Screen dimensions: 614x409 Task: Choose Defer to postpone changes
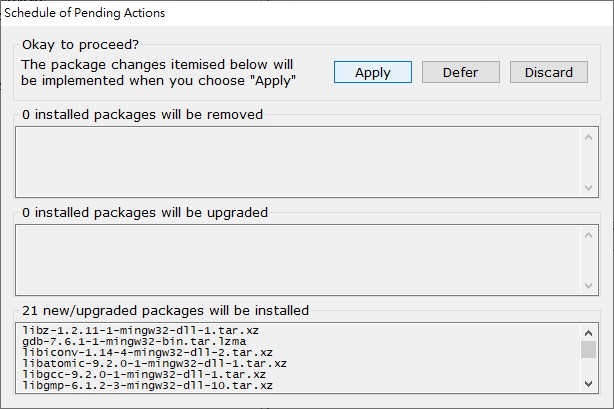tap(460, 72)
